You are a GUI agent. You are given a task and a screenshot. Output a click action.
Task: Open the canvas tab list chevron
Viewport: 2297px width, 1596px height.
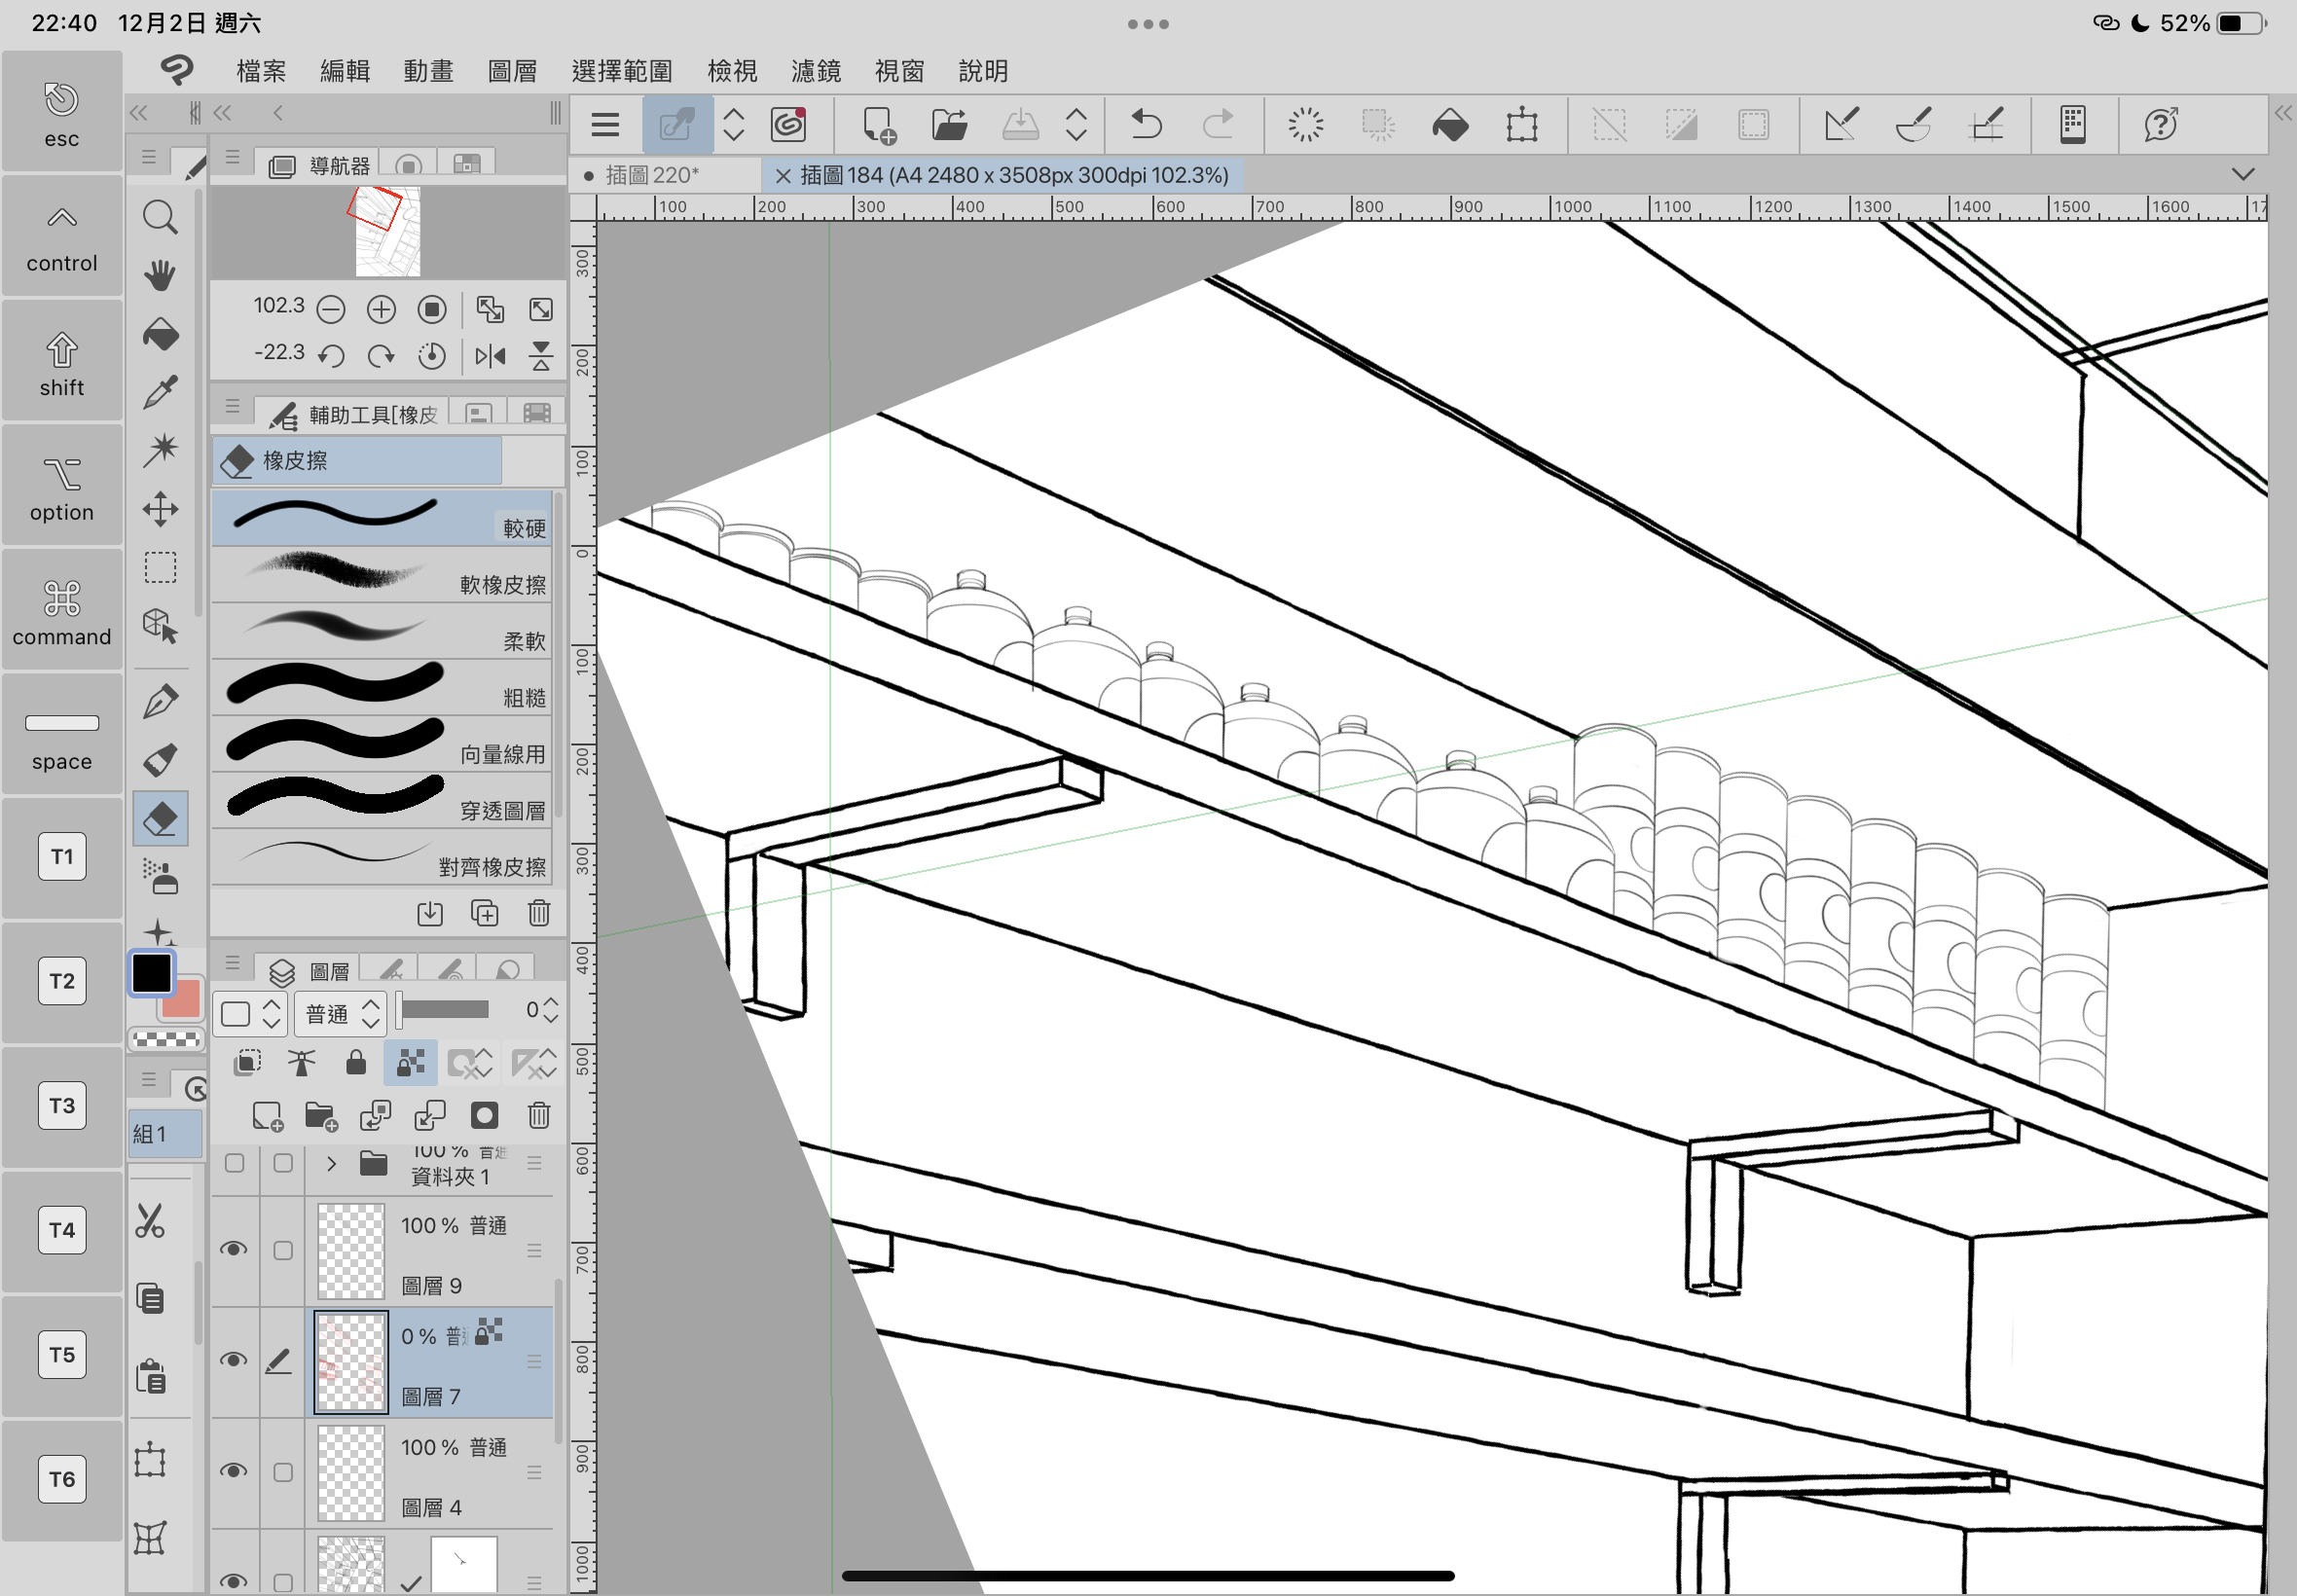[2243, 174]
